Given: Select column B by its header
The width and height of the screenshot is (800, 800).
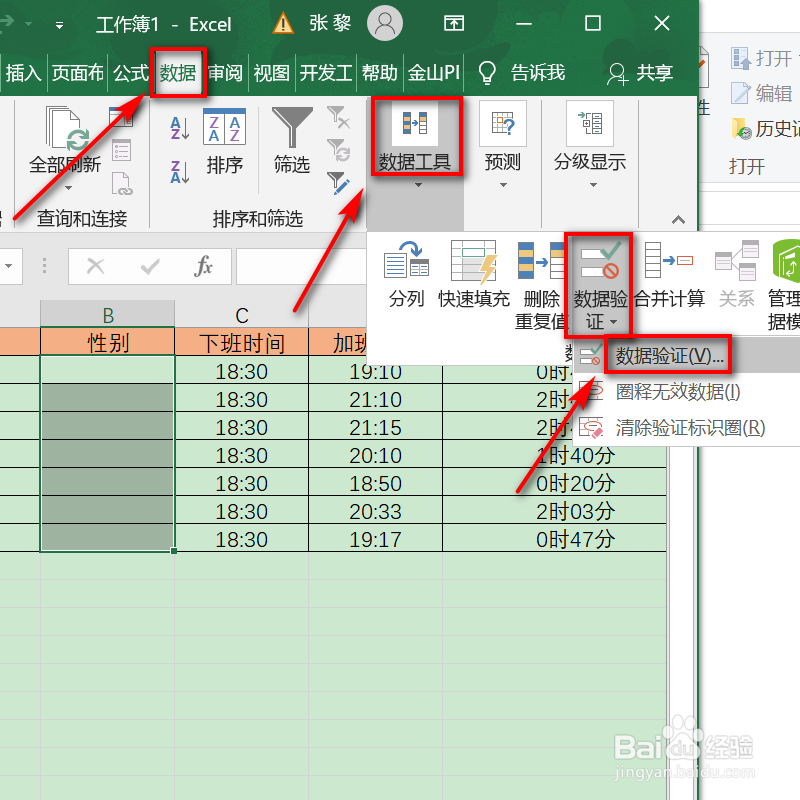Looking at the screenshot, I should [x=107, y=313].
